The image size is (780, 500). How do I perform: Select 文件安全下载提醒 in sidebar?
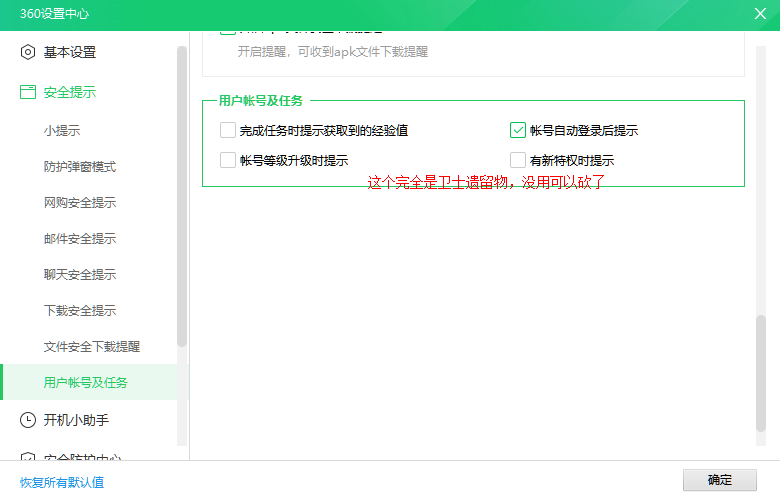coord(92,346)
